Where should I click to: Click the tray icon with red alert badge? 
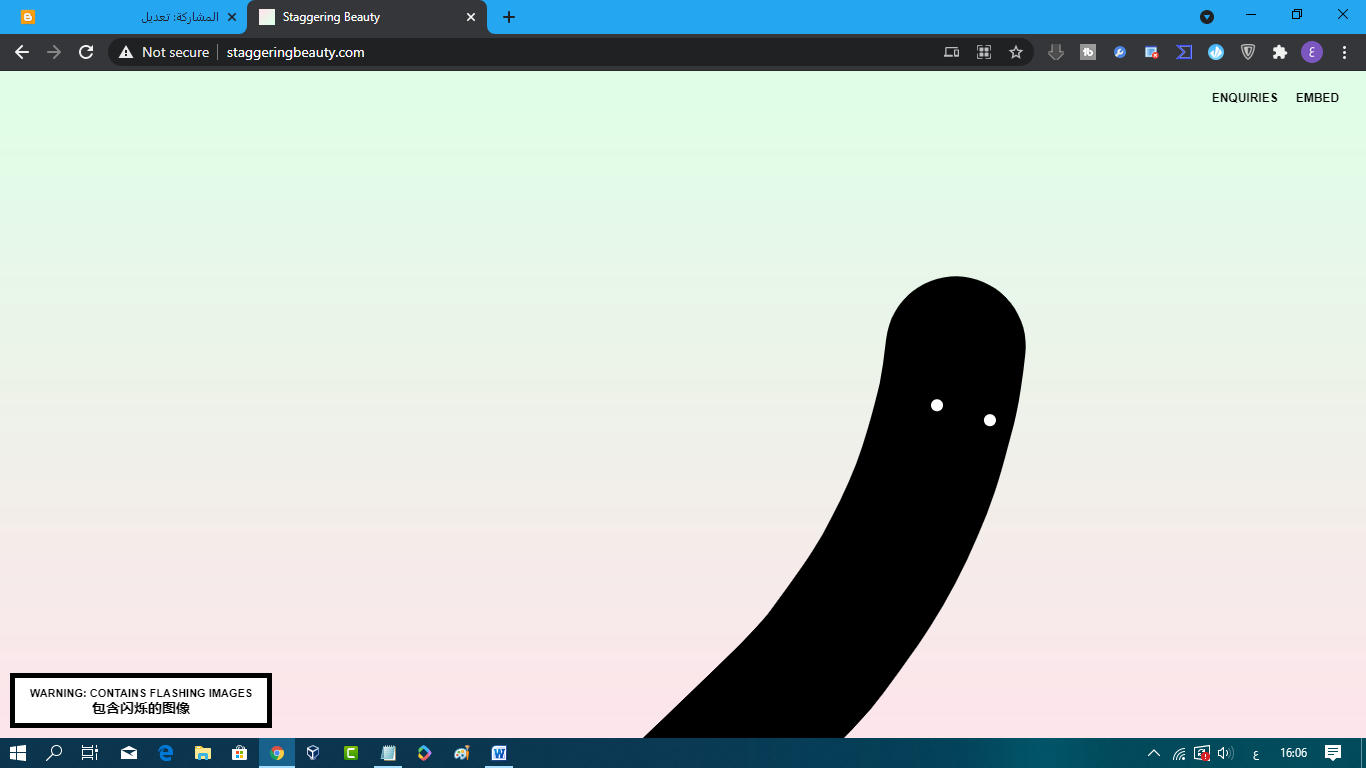(x=1202, y=753)
